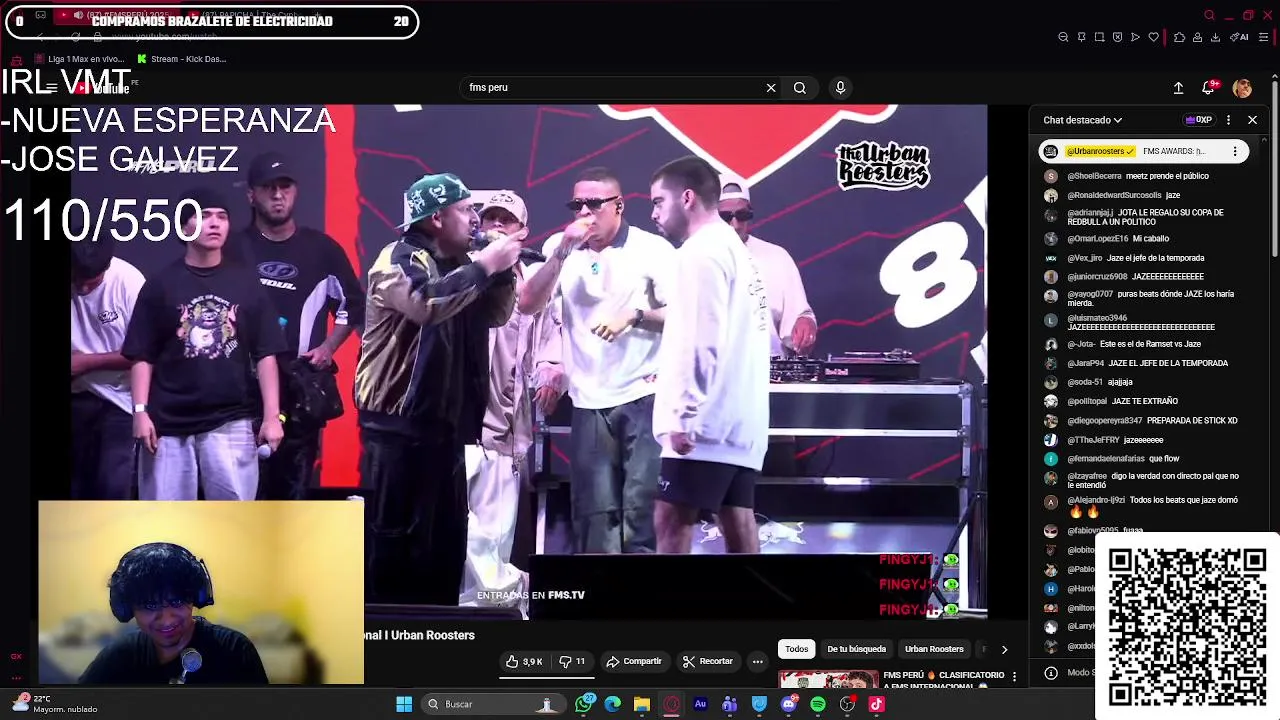Open the browser AI assistant icon
Image resolution: width=1280 pixels, height=720 pixels.
point(1239,37)
